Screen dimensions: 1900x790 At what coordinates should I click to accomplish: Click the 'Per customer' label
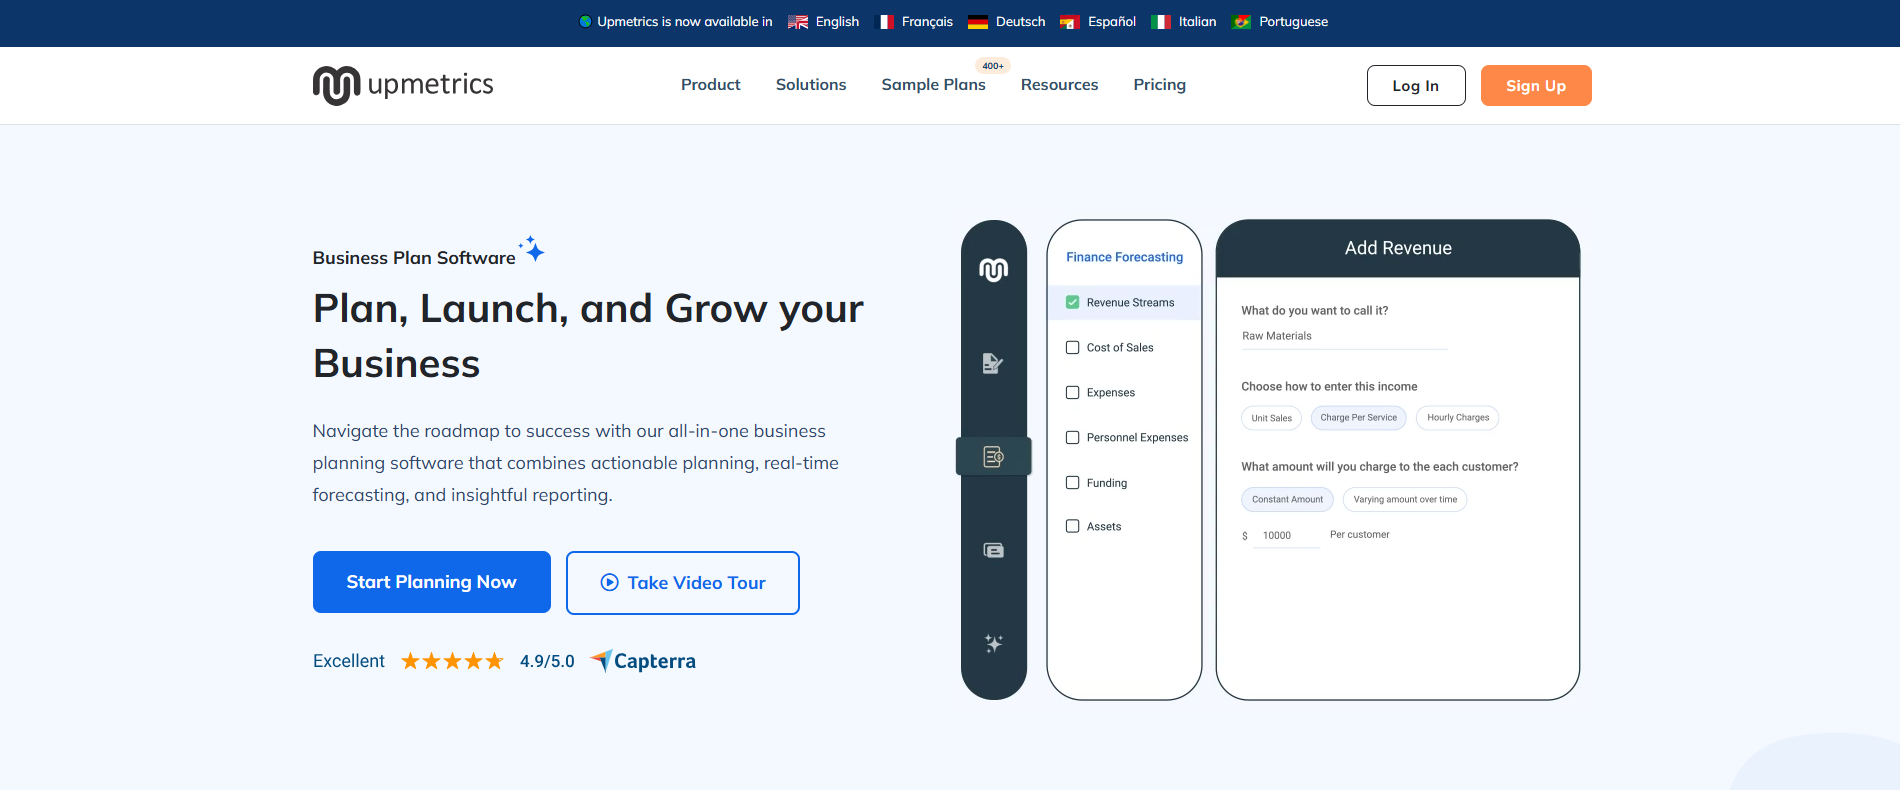[1359, 535]
